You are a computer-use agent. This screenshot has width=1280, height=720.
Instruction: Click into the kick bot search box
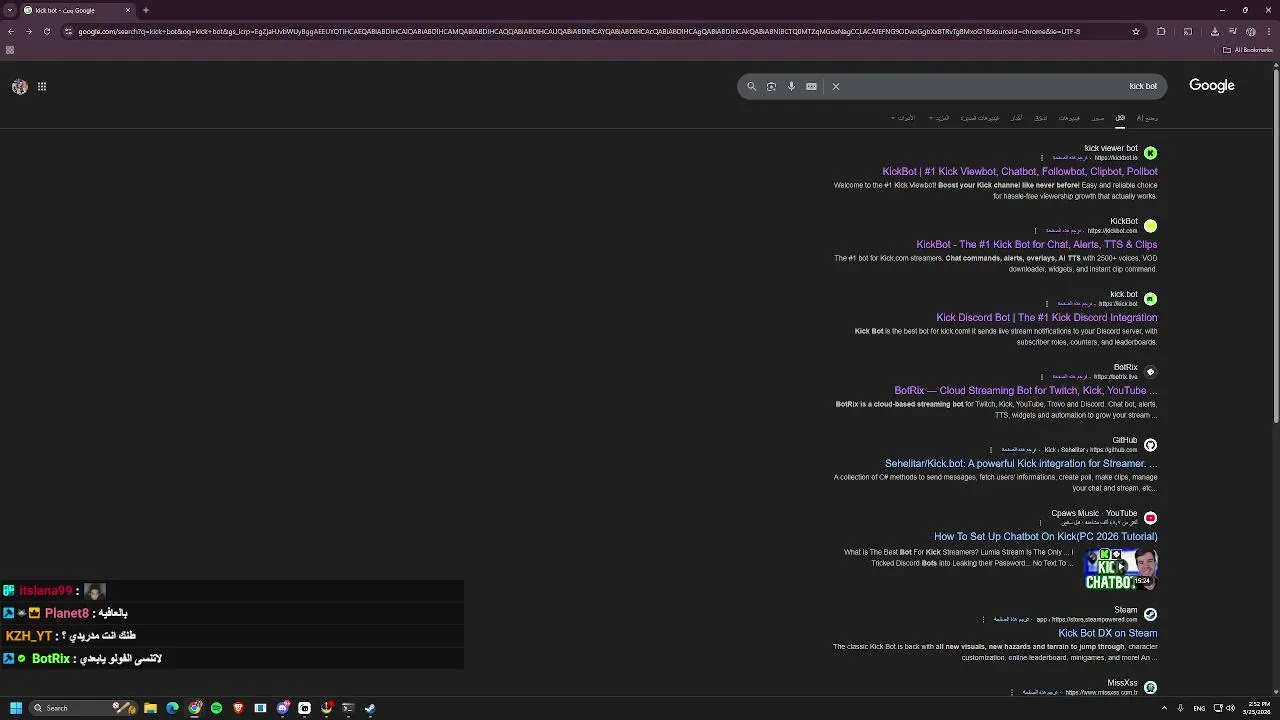pyautogui.click(x=952, y=86)
